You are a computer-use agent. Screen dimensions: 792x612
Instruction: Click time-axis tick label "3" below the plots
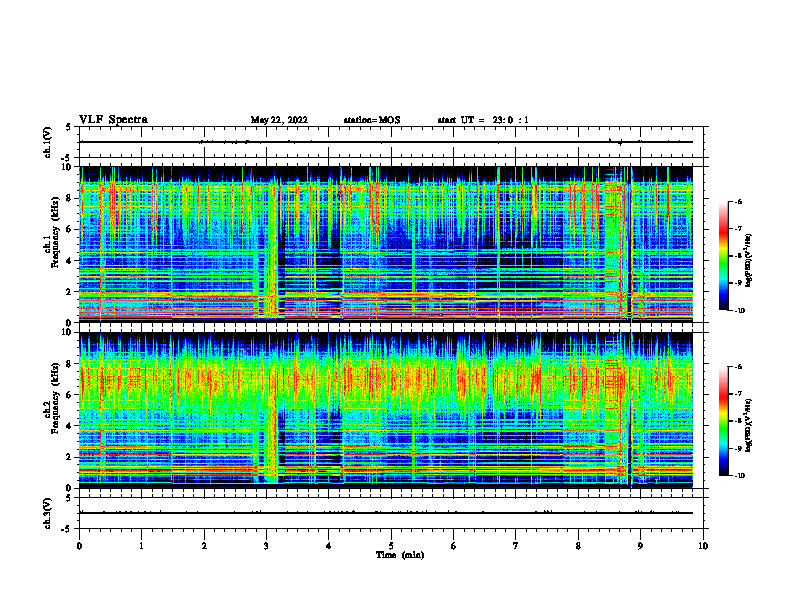(266, 546)
